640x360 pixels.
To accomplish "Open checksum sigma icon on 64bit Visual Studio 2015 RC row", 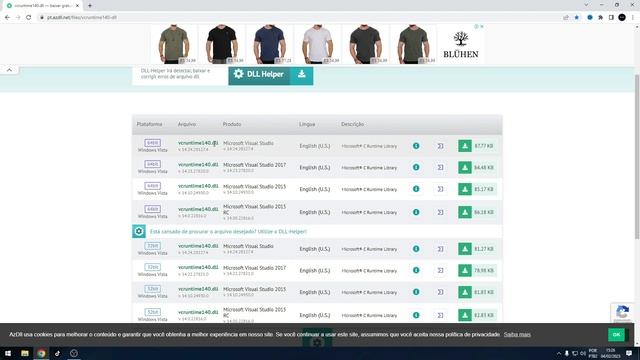I will pyautogui.click(x=440, y=212).
